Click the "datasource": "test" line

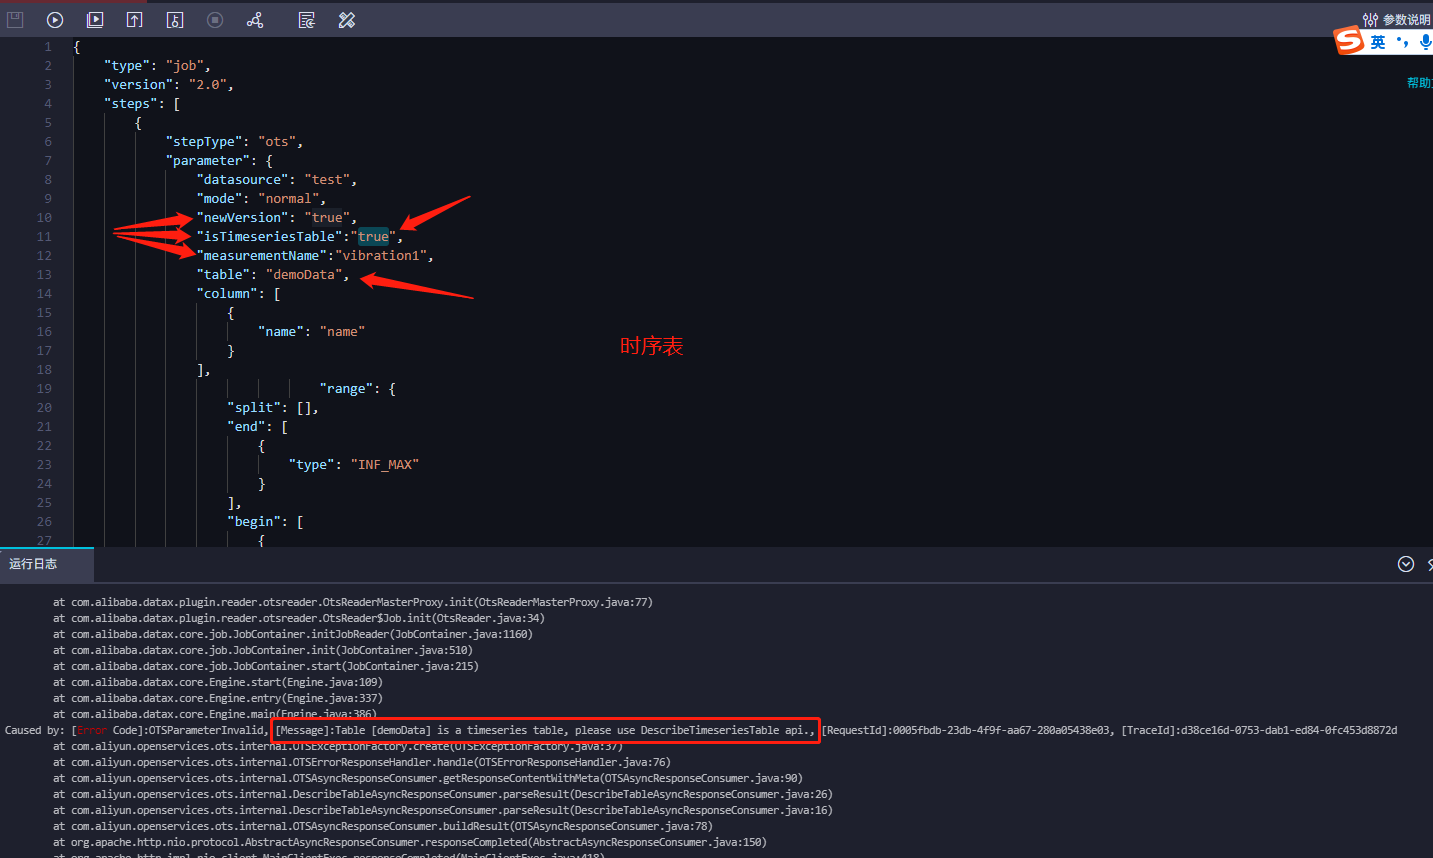(277, 179)
